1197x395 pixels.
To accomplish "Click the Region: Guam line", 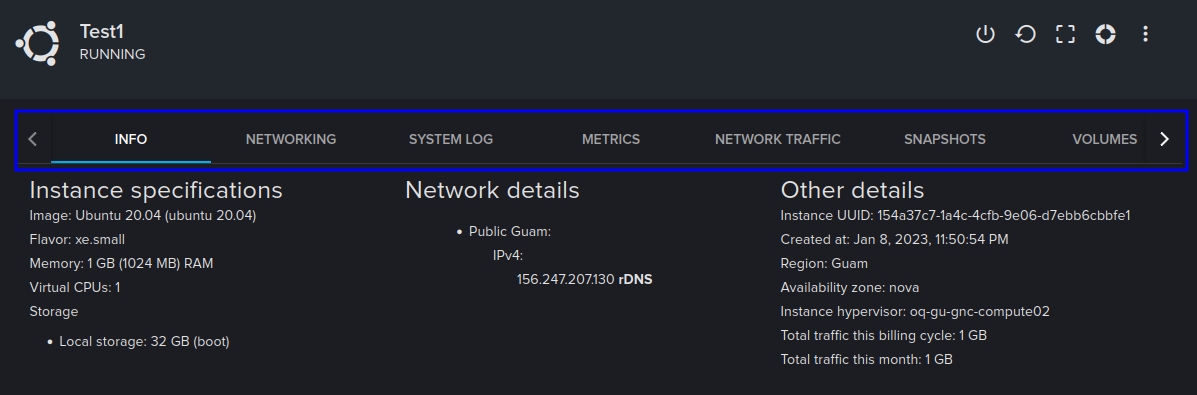I will (824, 264).
